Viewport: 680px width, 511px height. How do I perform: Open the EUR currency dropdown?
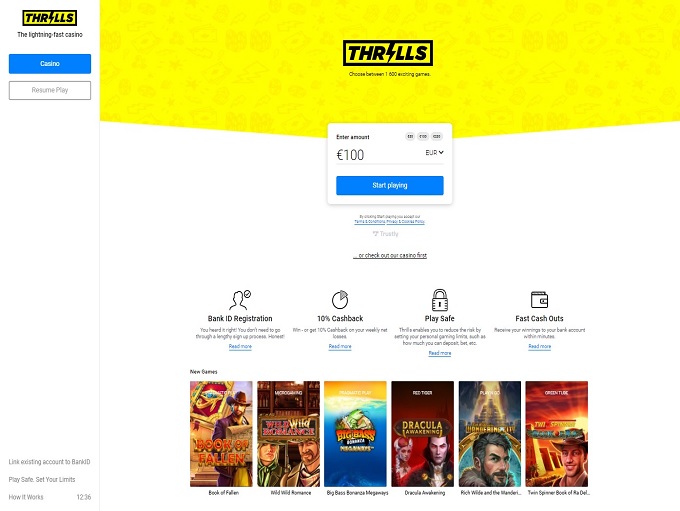click(434, 153)
